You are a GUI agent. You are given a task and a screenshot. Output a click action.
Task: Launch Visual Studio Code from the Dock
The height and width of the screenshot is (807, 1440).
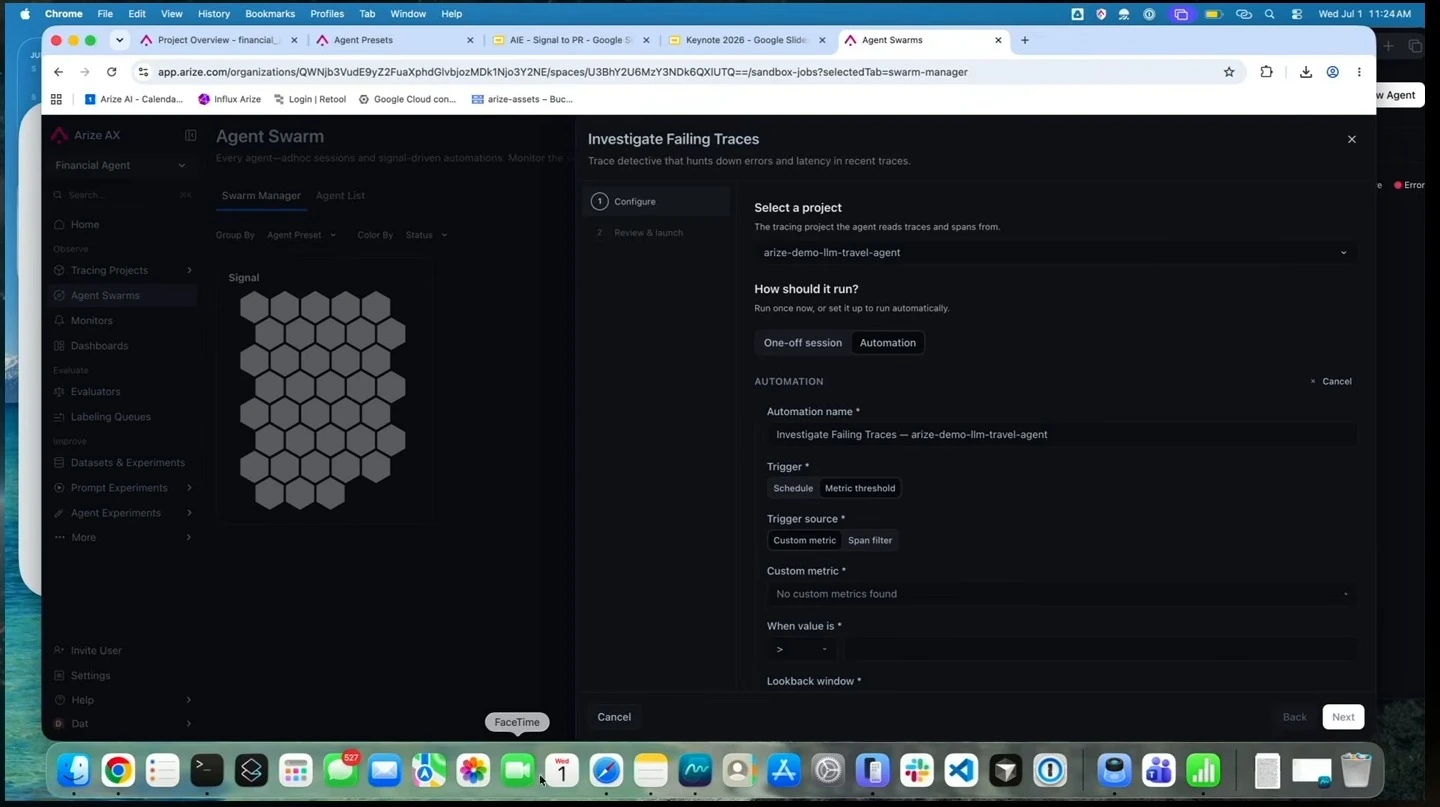961,770
